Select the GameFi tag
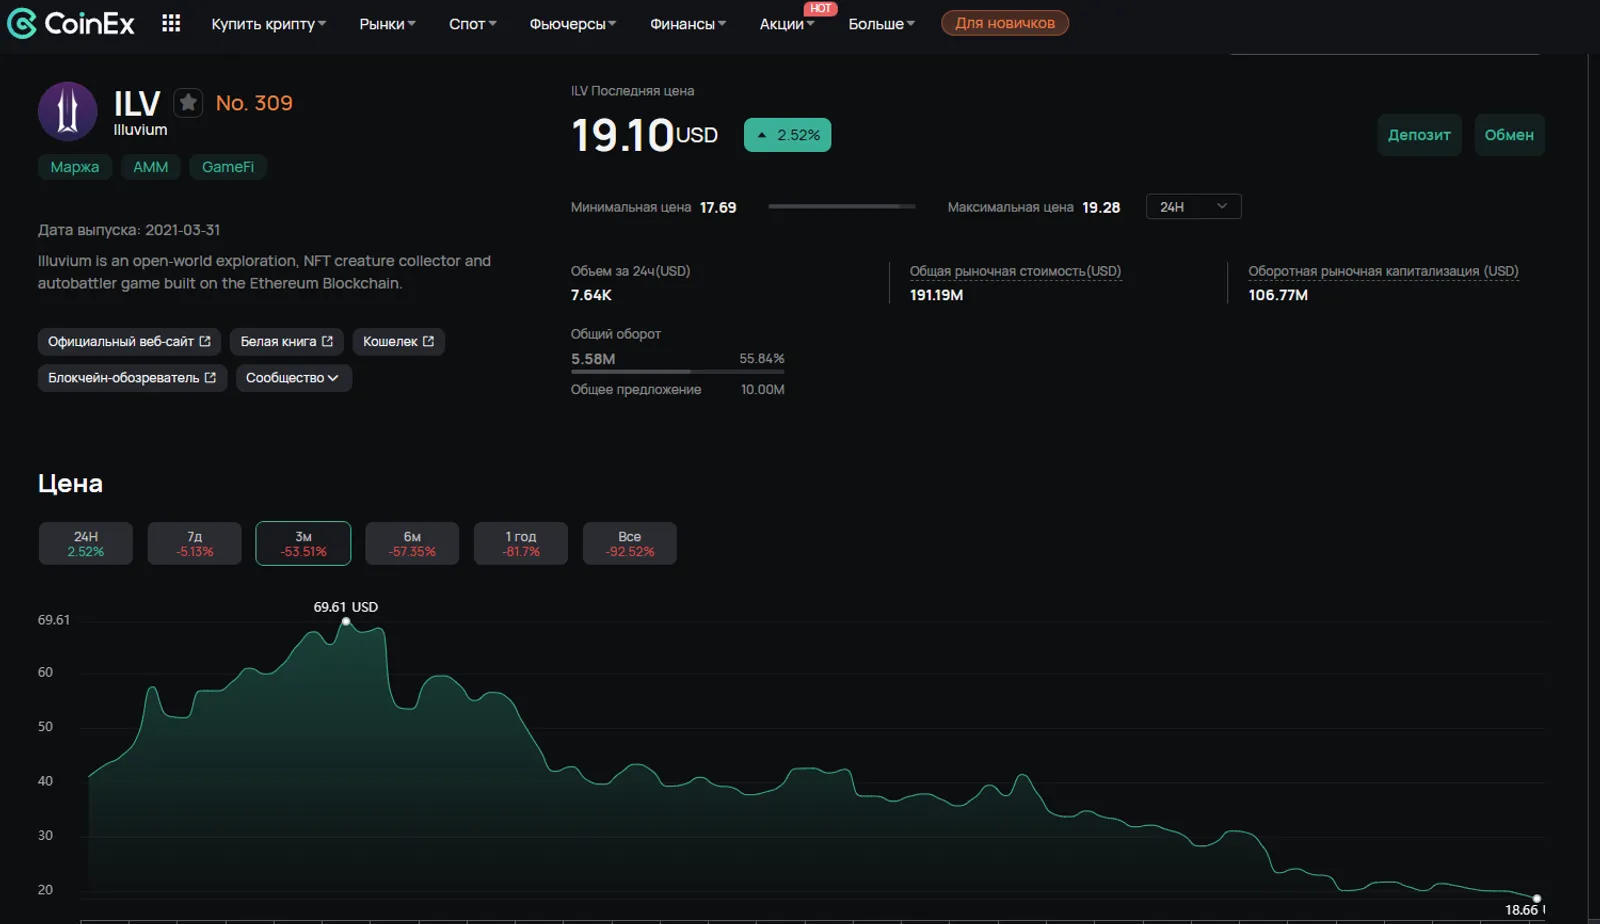Screen dimensions: 1600x924 [228, 167]
